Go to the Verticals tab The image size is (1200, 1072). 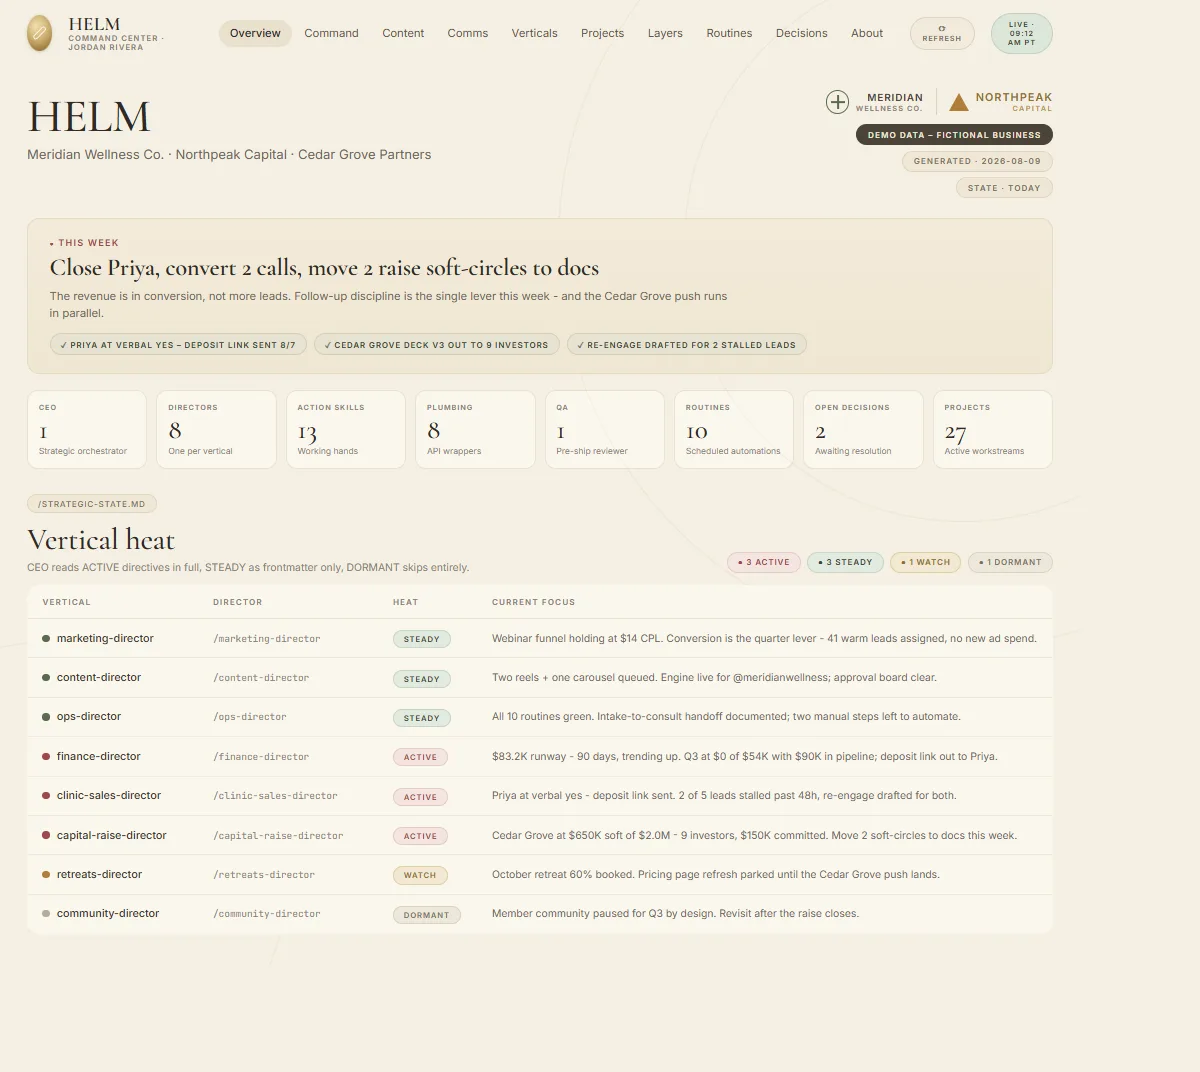(x=534, y=33)
